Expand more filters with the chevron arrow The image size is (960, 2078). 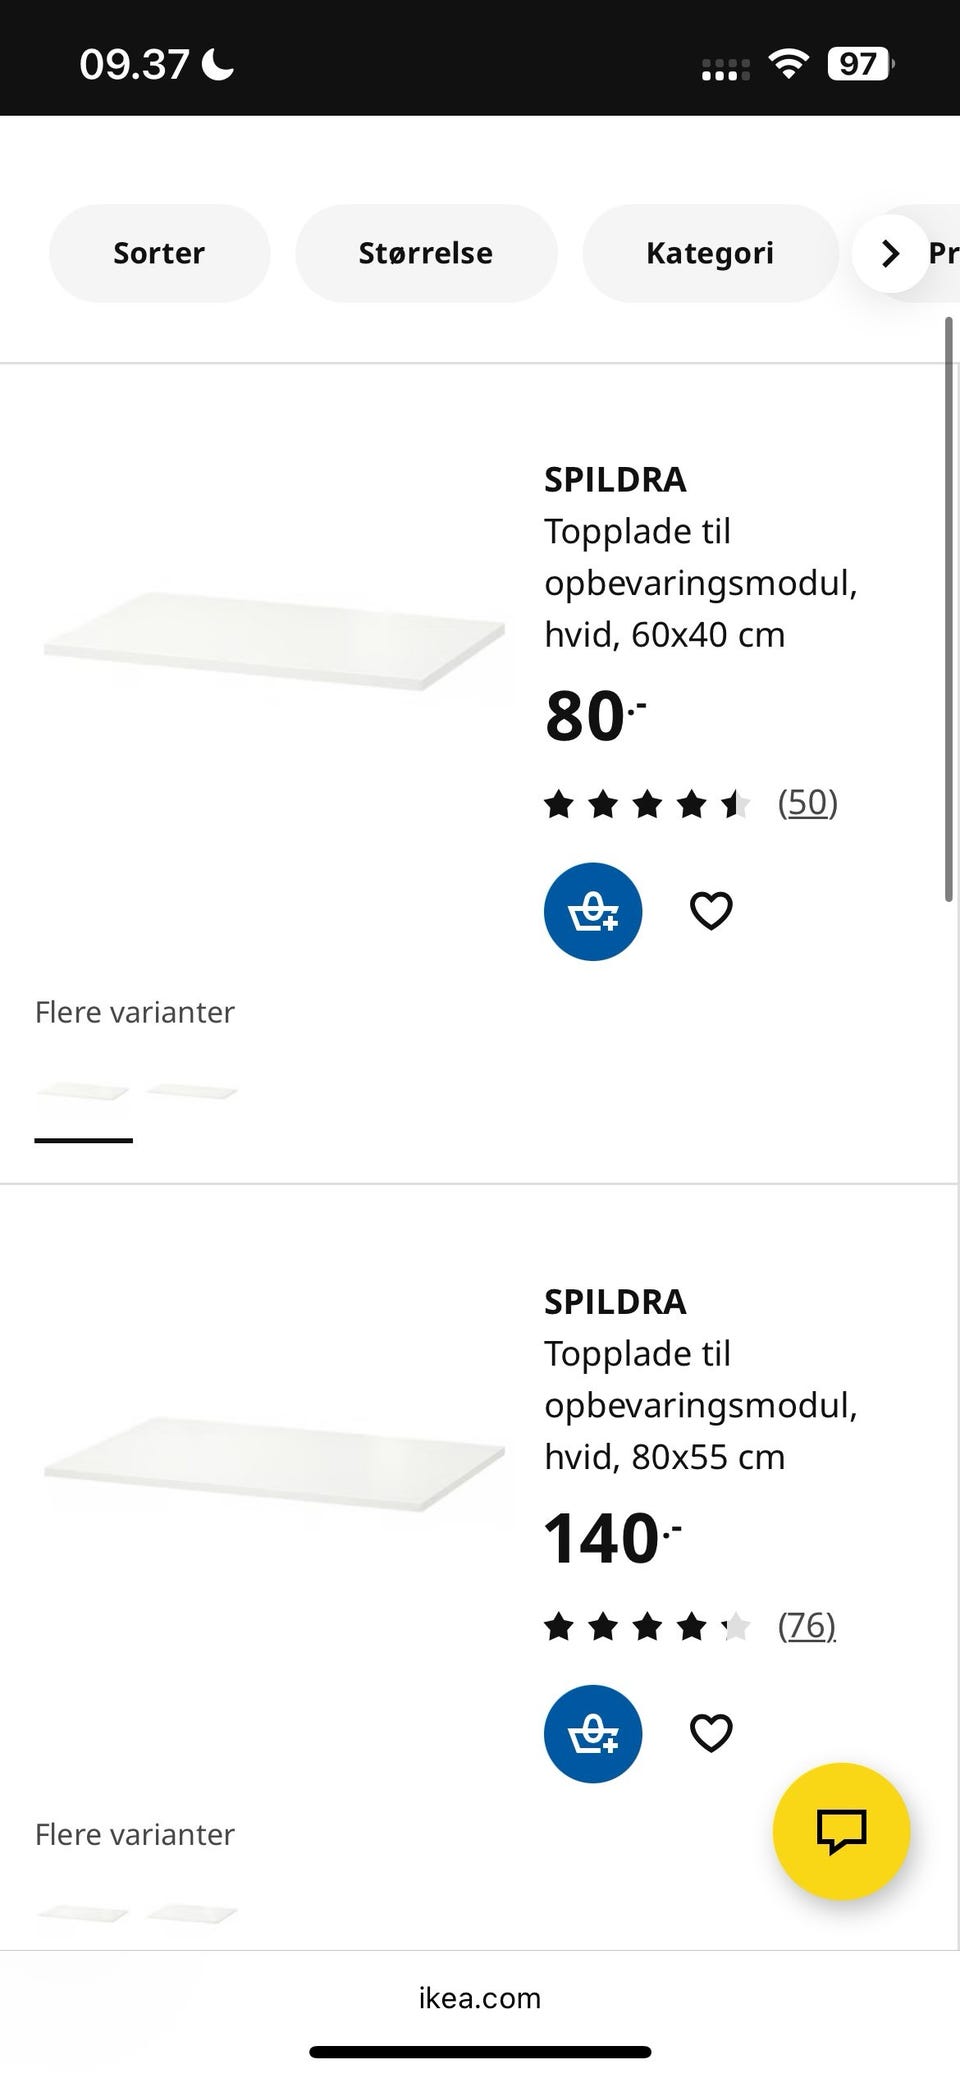890,253
